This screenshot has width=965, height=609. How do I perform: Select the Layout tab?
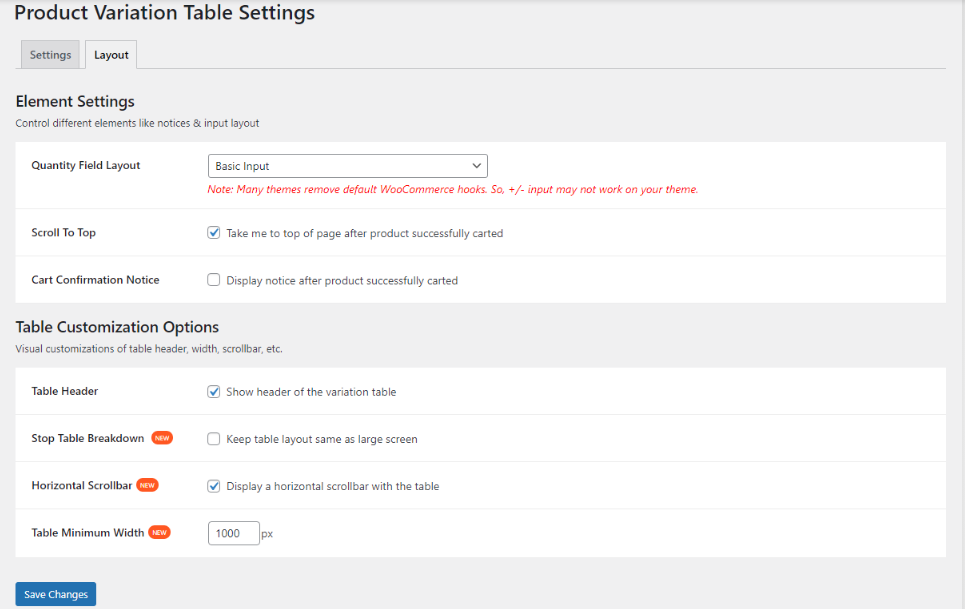click(x=111, y=55)
